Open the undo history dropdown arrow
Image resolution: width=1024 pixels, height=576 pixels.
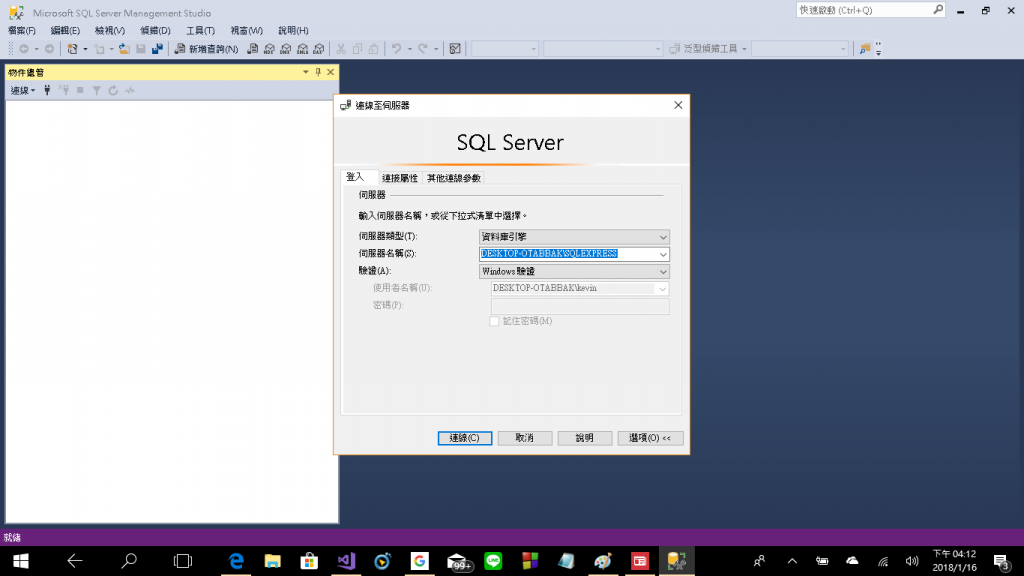(x=409, y=49)
